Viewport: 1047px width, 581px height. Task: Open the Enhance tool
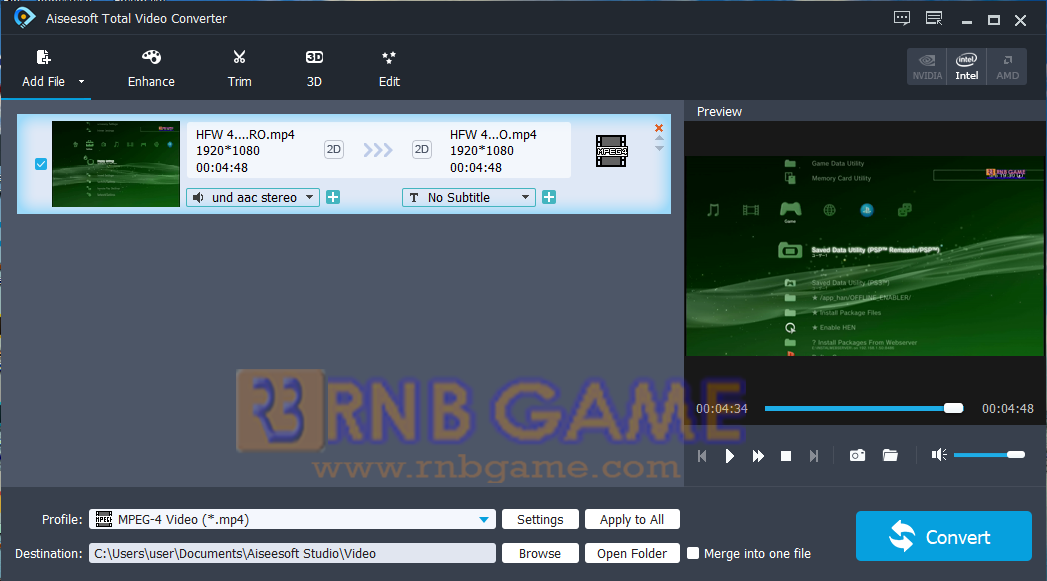coord(152,69)
